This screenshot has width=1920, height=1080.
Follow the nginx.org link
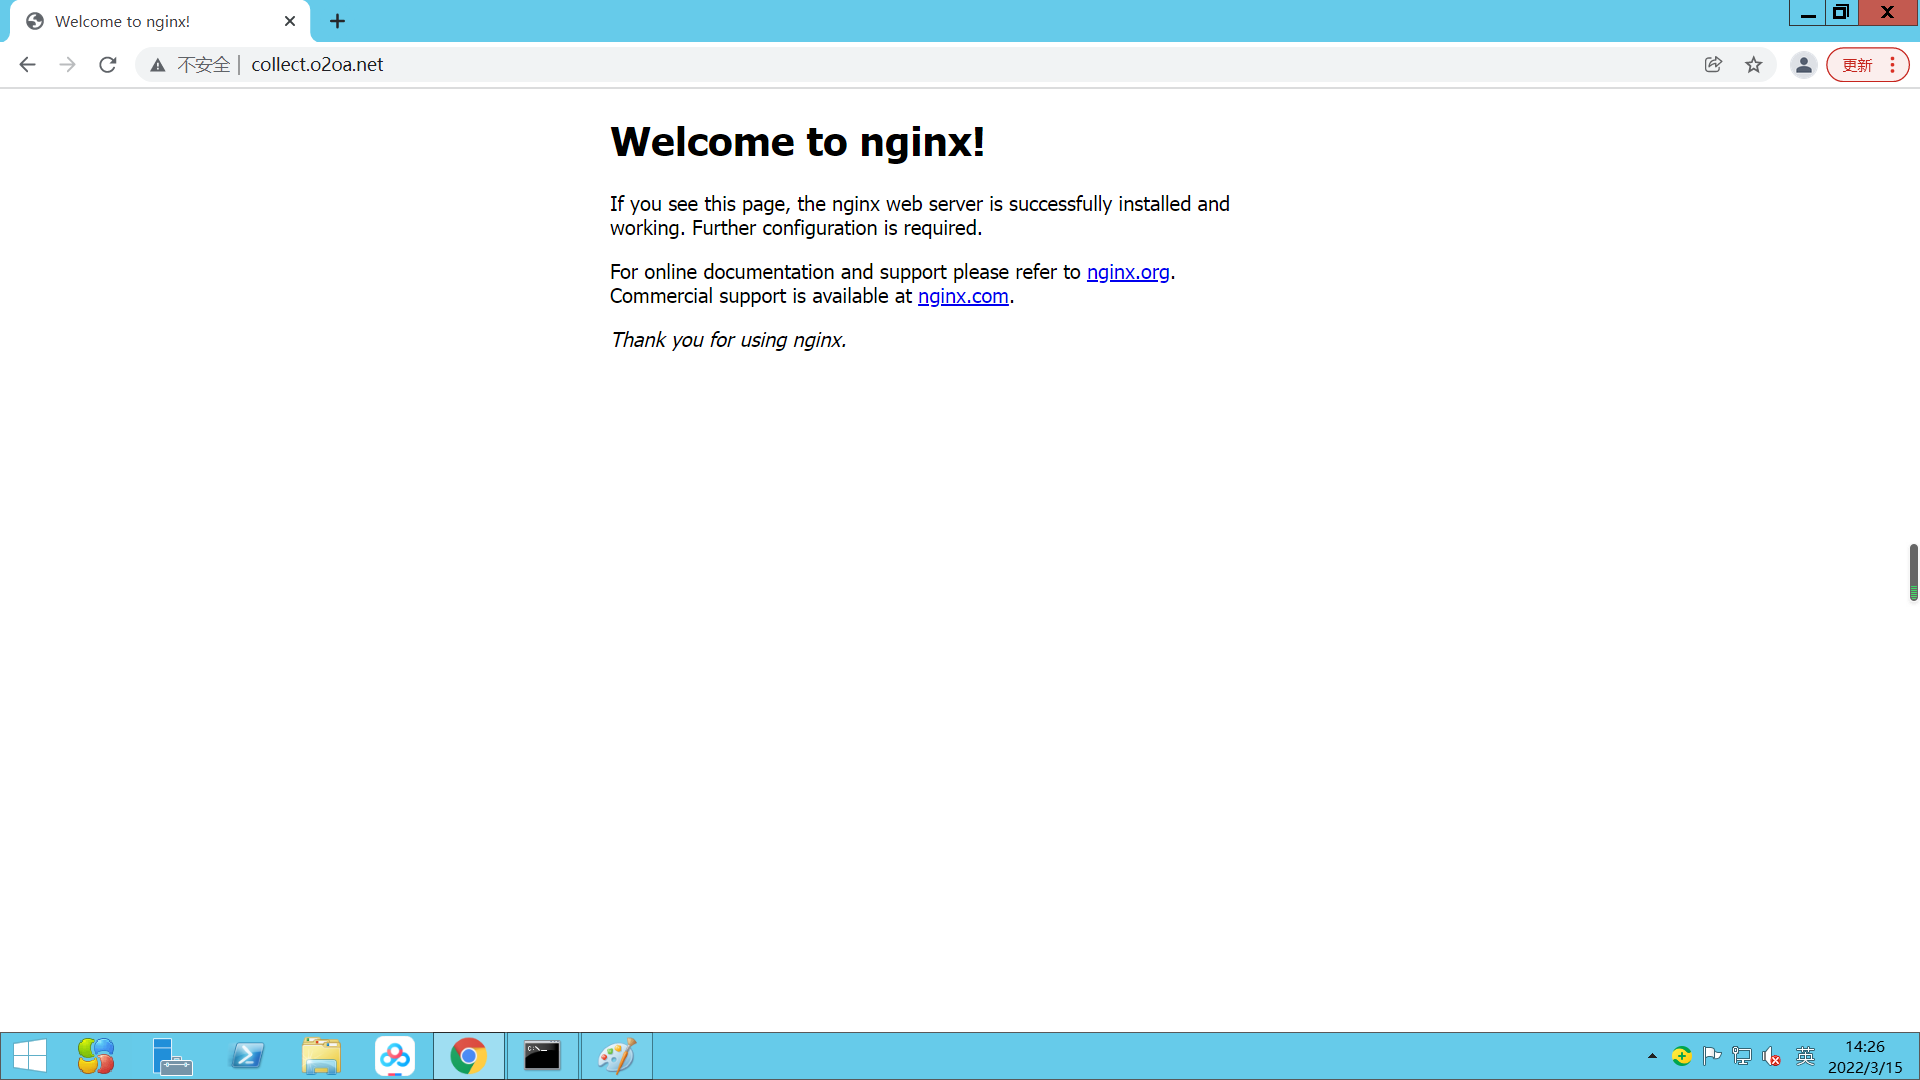1127,272
